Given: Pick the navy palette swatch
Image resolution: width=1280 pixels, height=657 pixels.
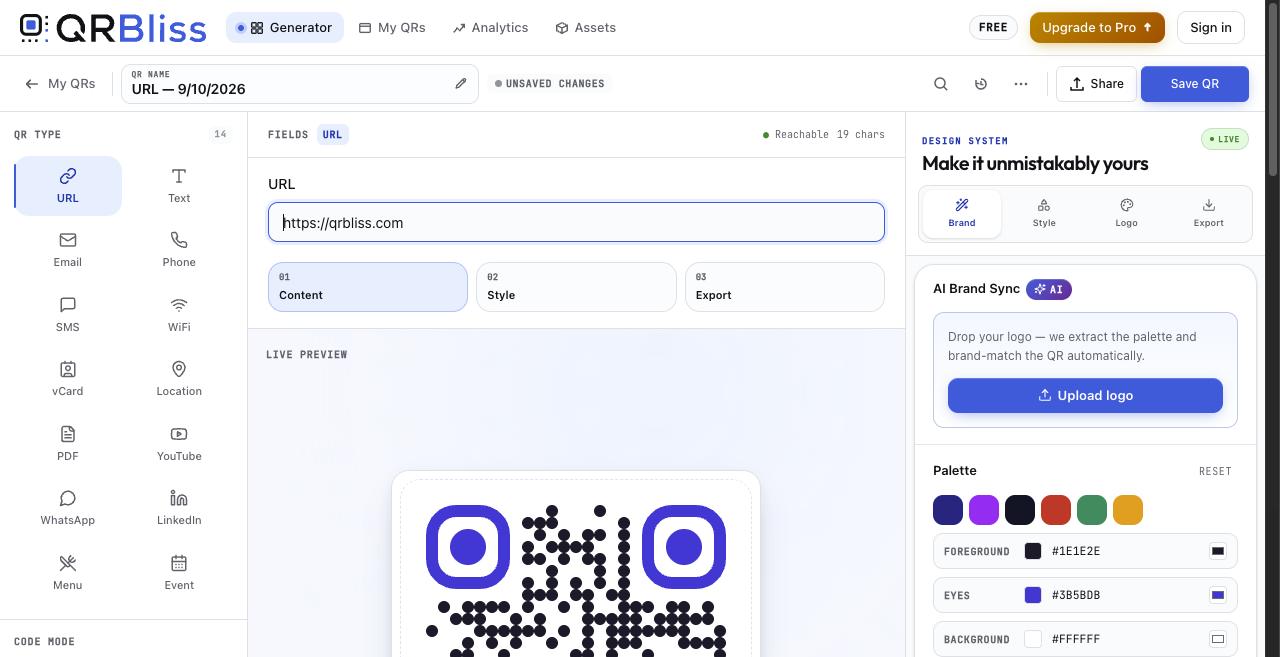Looking at the screenshot, I should point(948,510).
